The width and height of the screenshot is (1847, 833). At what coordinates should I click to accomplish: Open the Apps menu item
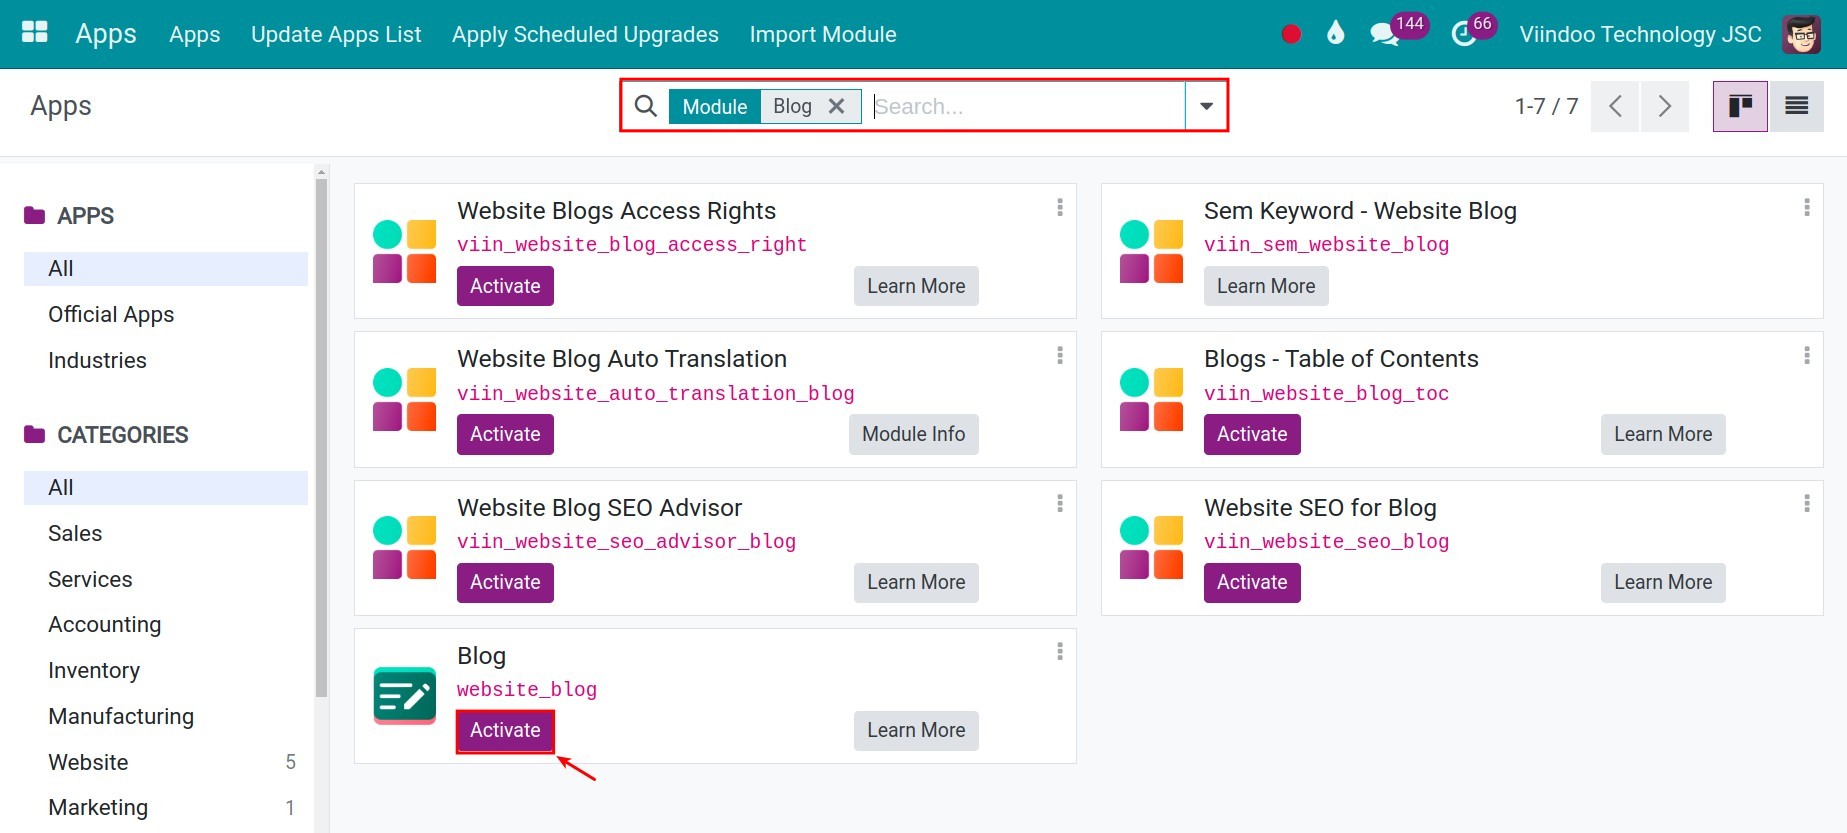[x=194, y=34]
